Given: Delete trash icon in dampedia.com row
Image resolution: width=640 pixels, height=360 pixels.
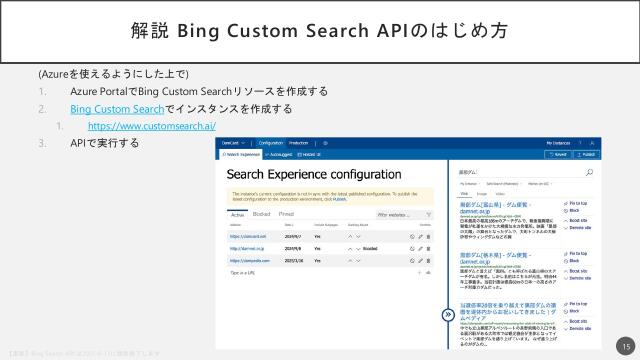Looking at the screenshot, I should [x=428, y=260].
